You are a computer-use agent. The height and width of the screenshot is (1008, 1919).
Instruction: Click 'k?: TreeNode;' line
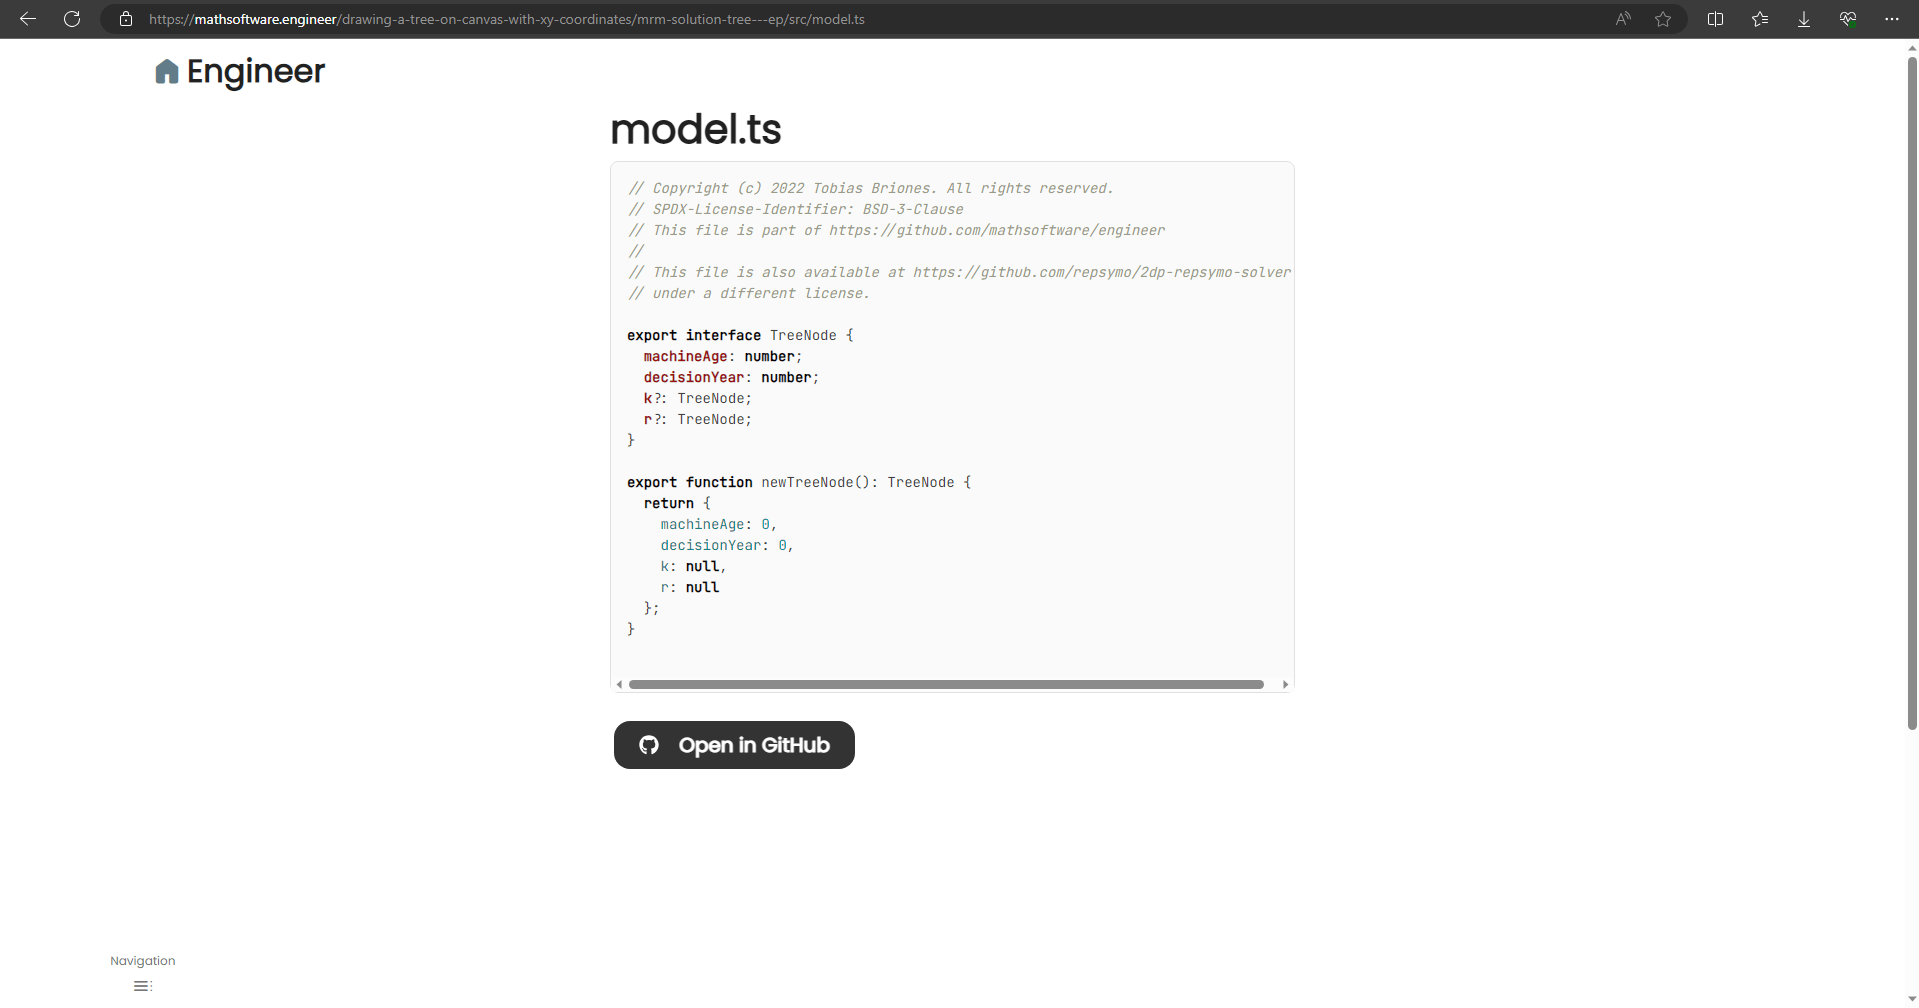pyautogui.click(x=698, y=398)
